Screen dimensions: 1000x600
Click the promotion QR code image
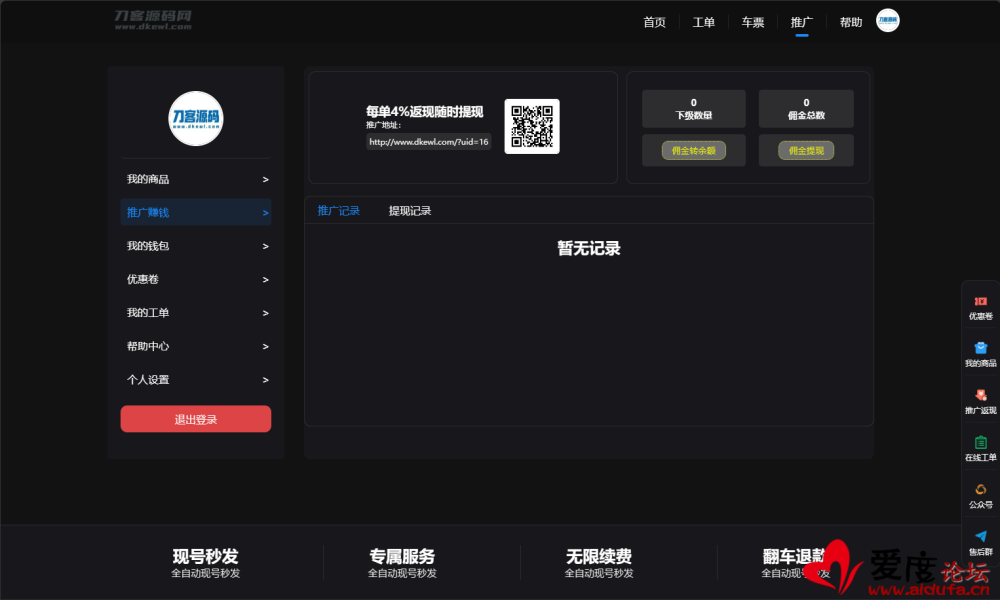[x=532, y=126]
